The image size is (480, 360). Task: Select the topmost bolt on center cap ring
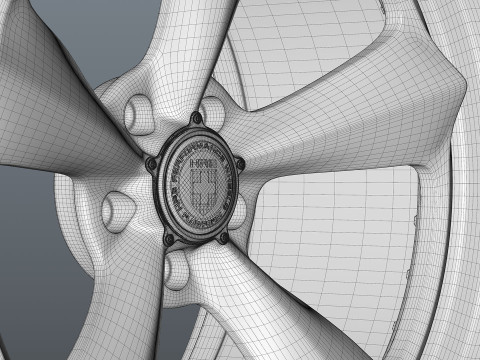(197, 118)
